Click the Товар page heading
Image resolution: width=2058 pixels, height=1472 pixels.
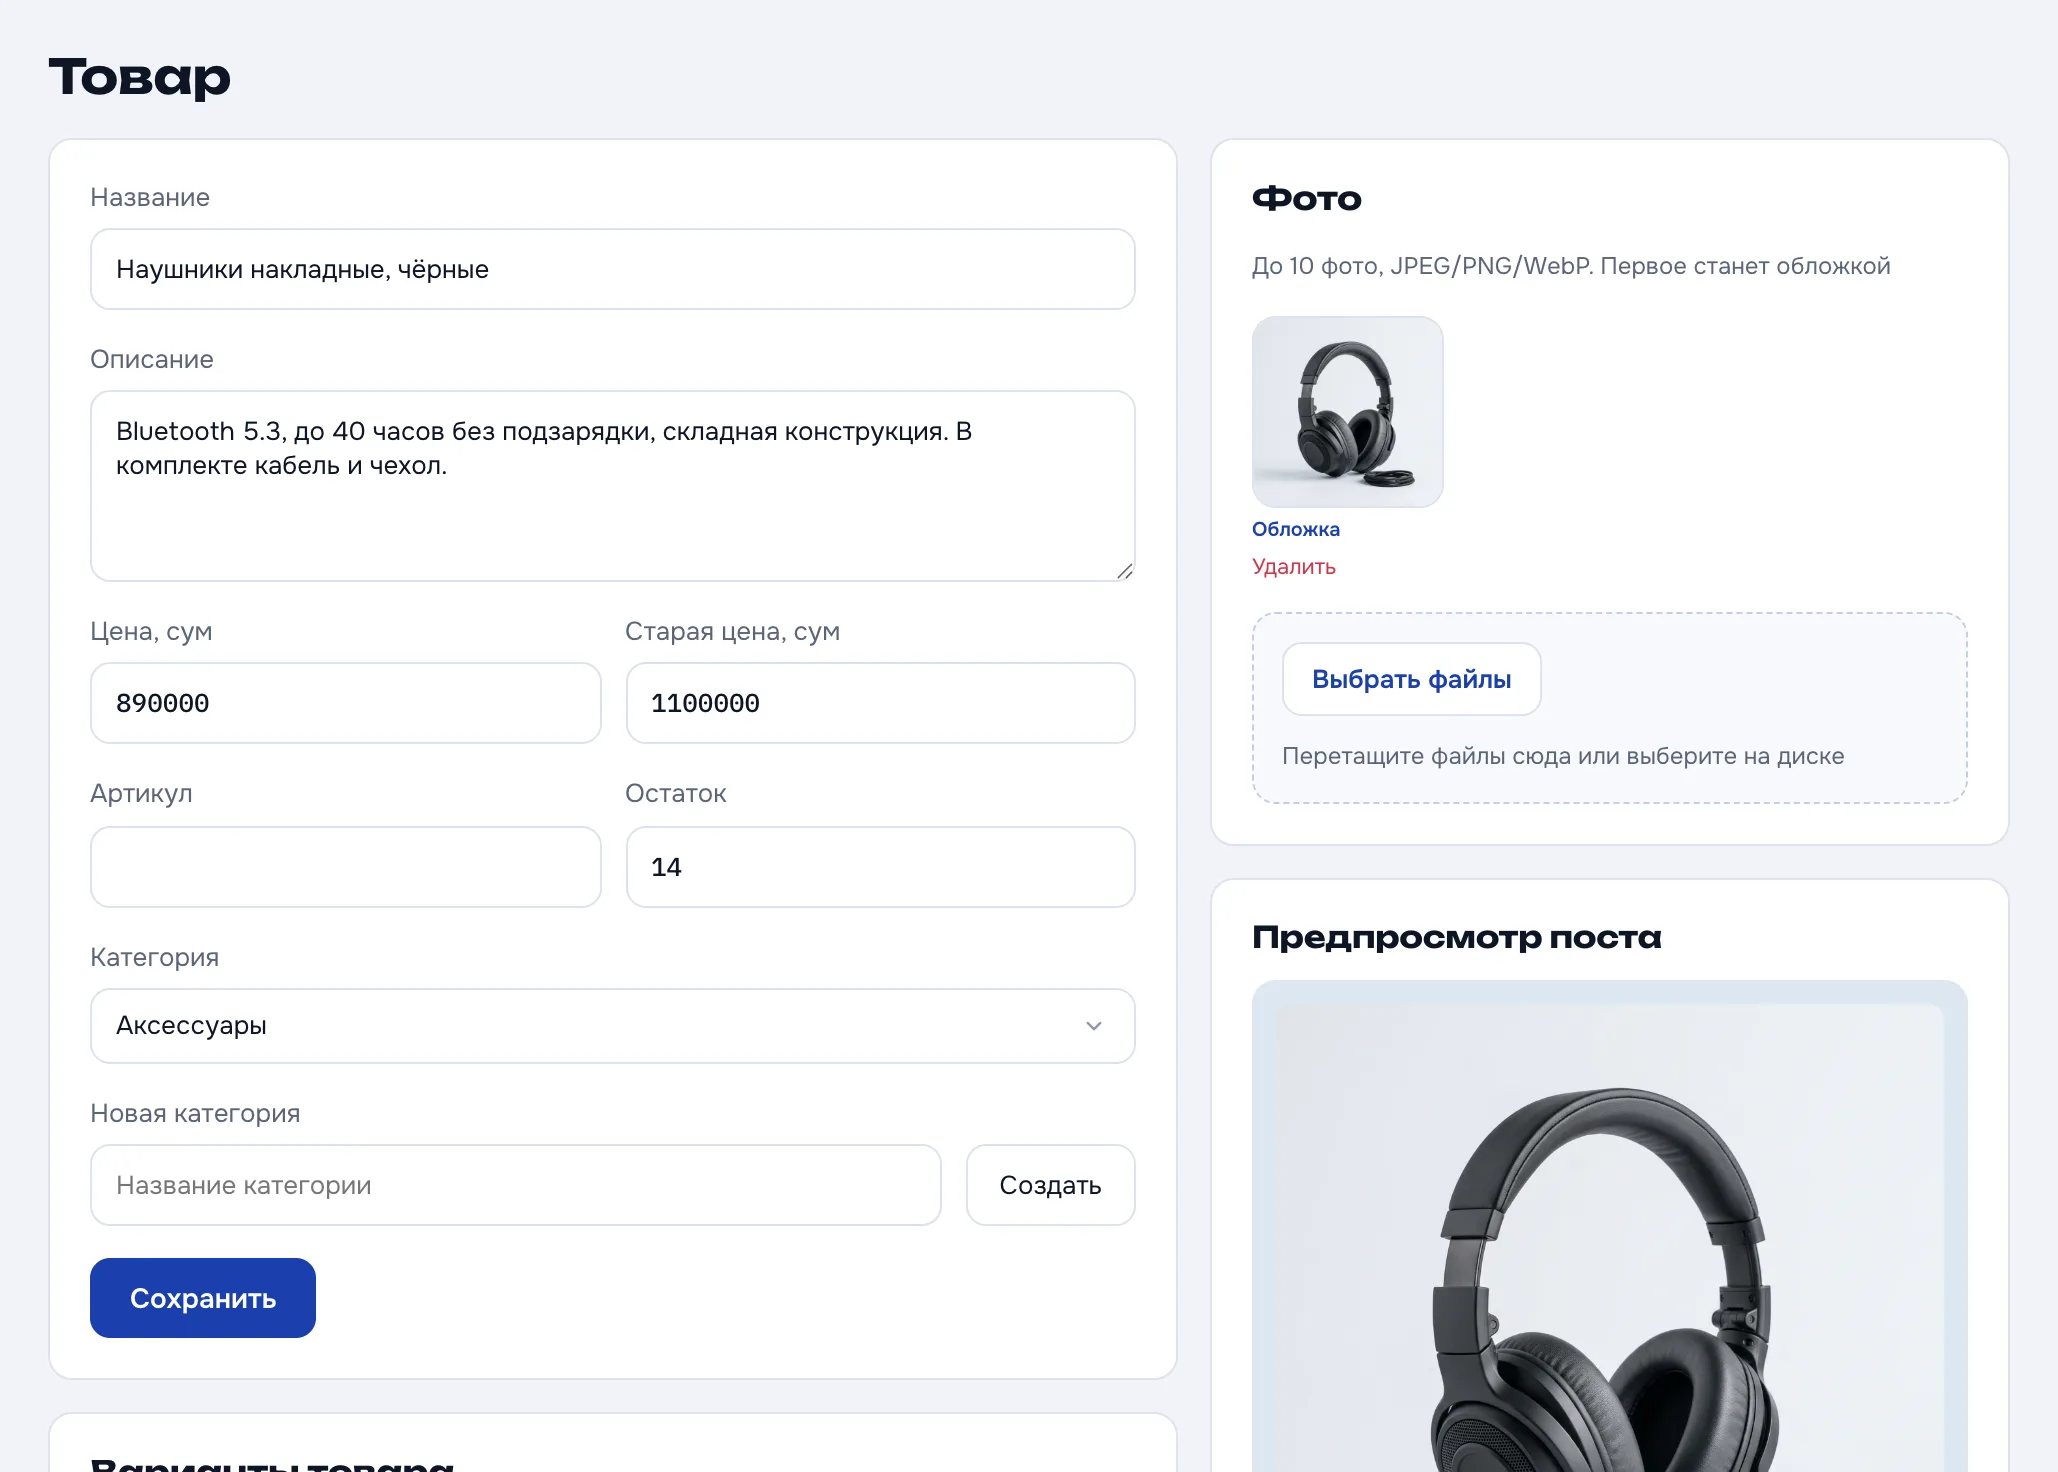click(139, 77)
